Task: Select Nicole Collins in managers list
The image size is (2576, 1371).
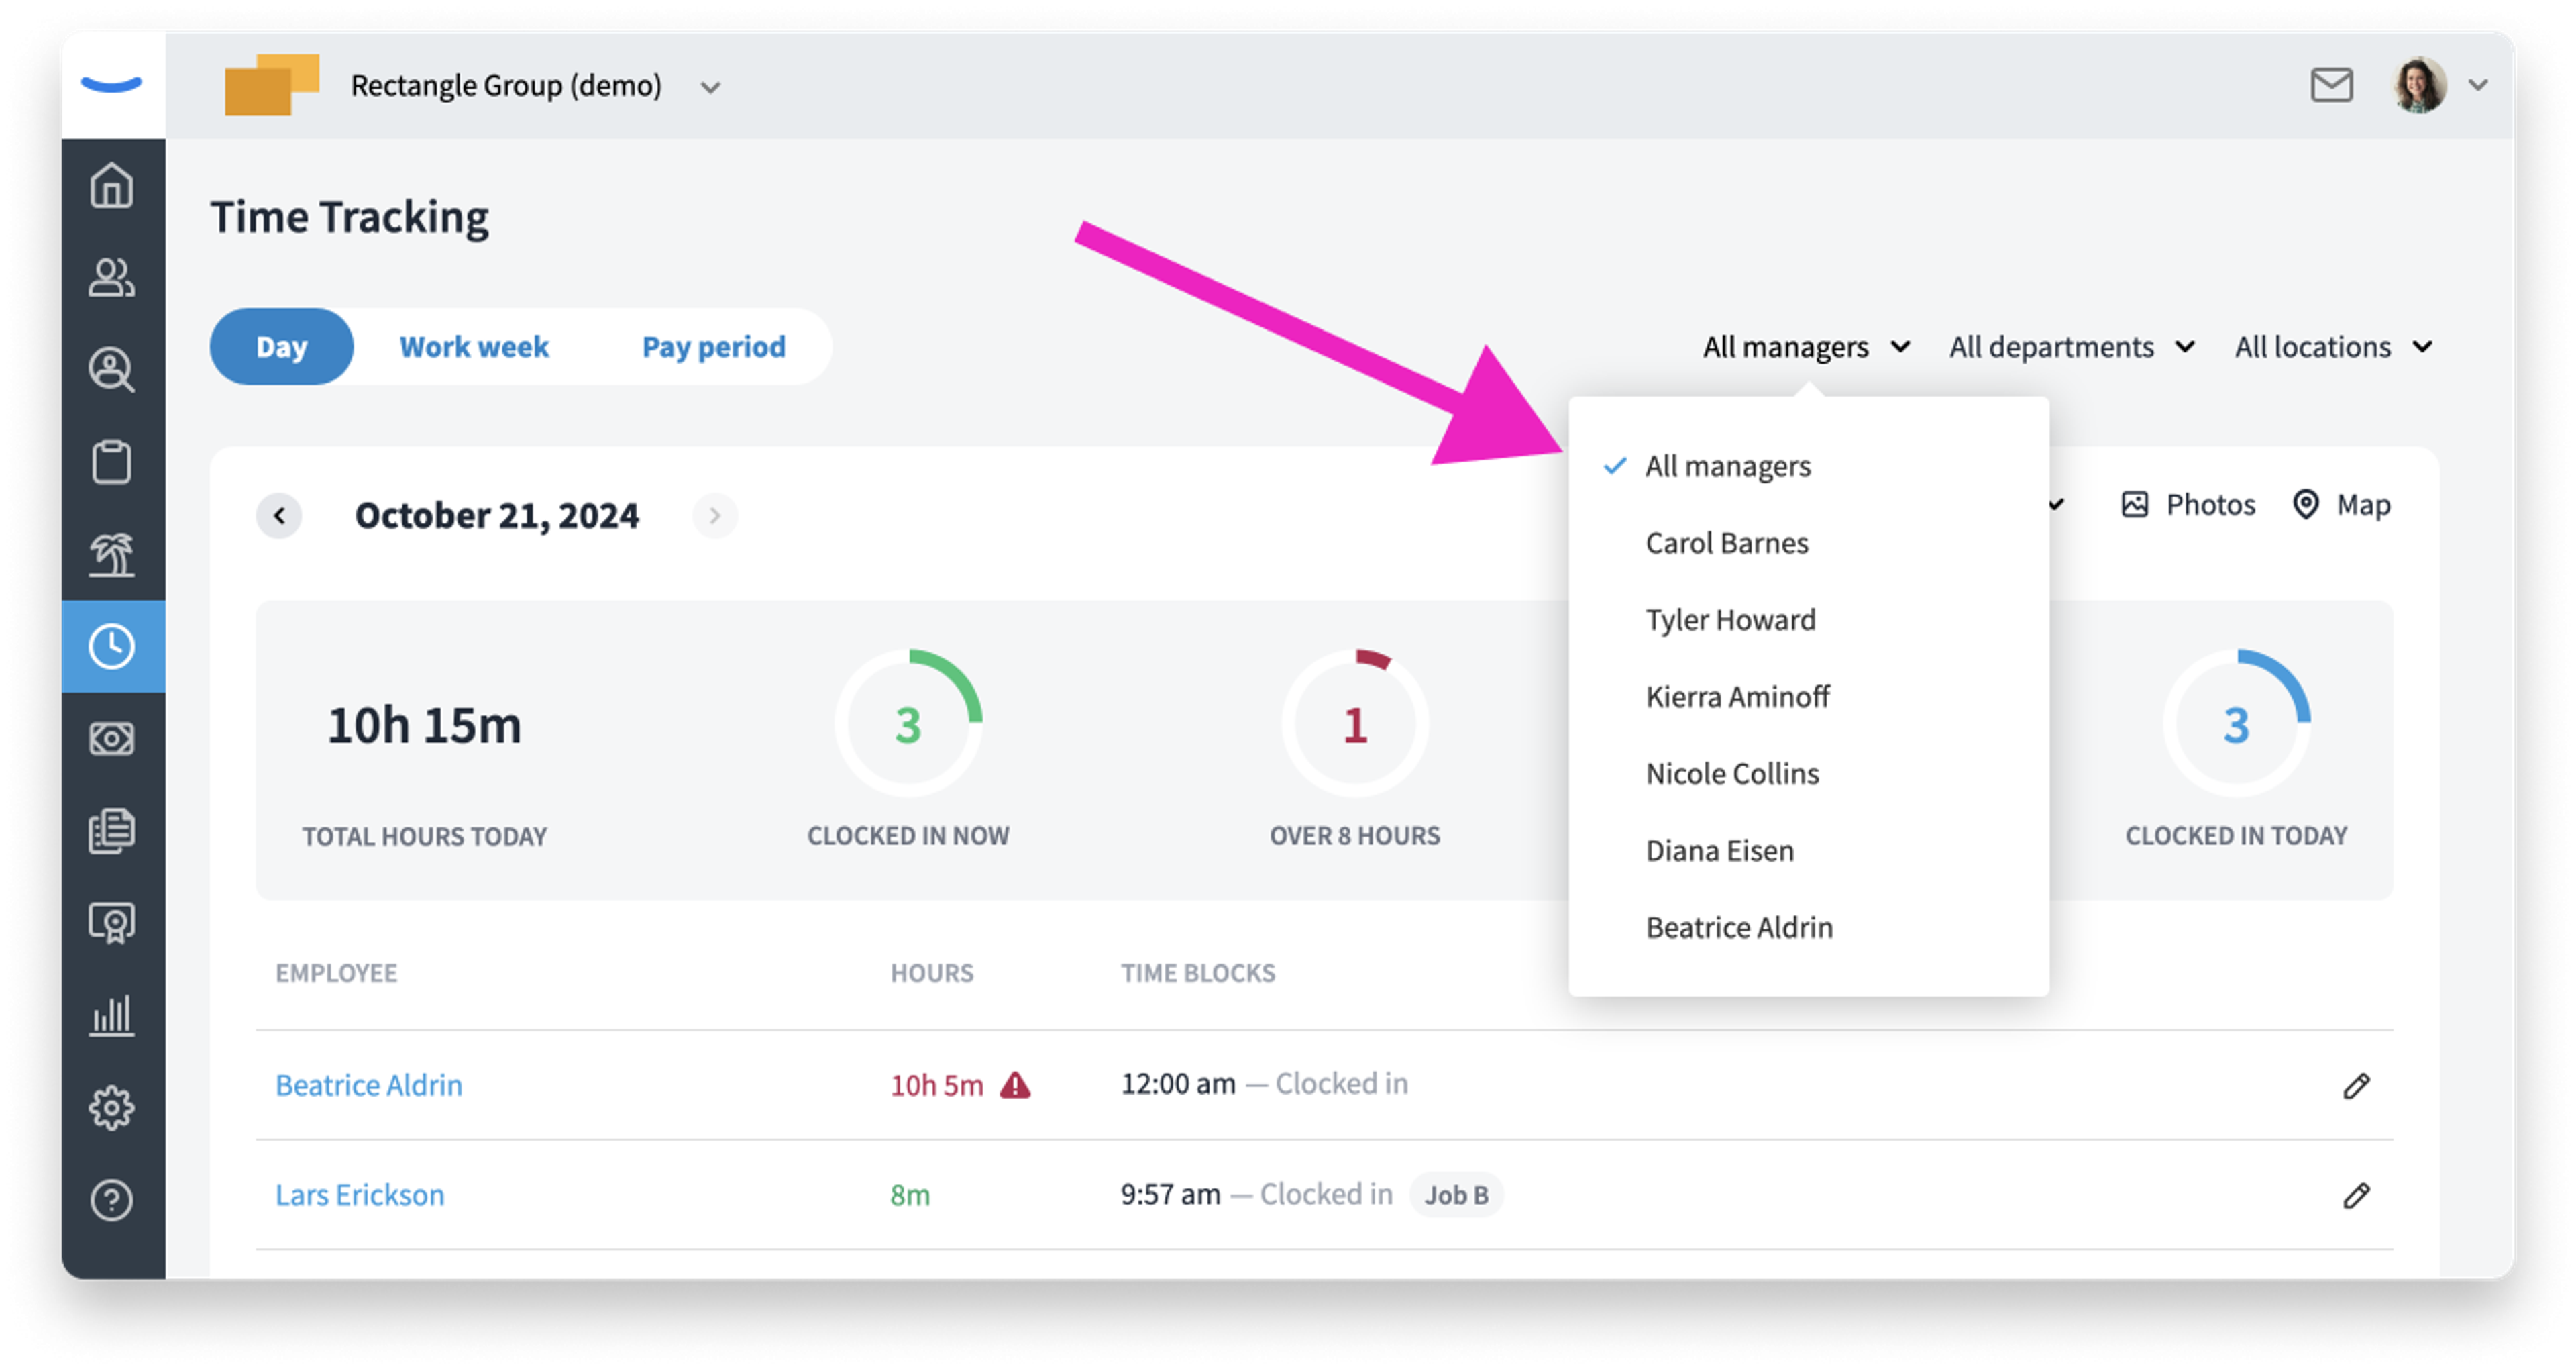Action: [x=1808, y=773]
